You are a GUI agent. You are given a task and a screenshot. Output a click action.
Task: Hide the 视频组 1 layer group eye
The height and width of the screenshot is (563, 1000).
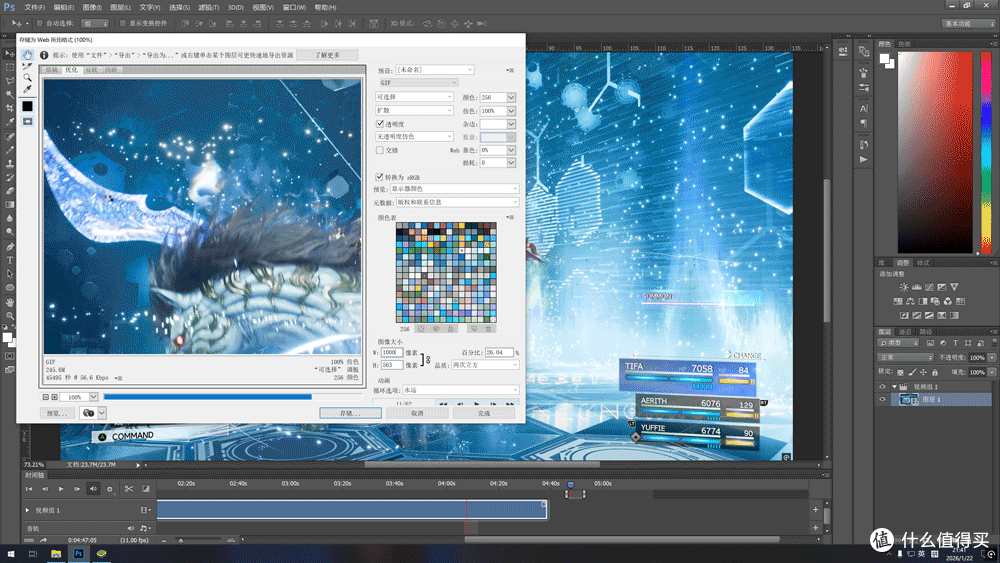point(883,386)
